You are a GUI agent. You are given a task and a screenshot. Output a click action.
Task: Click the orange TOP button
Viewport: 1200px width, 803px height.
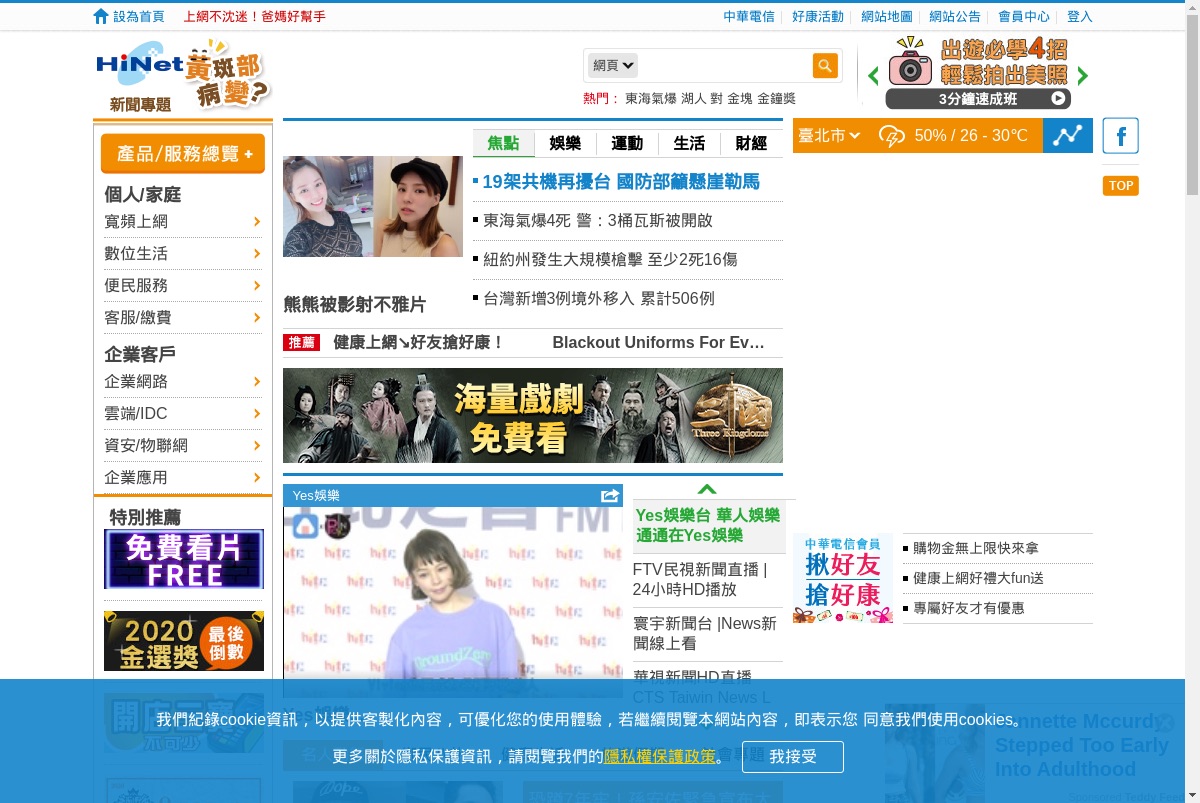tap(1121, 185)
